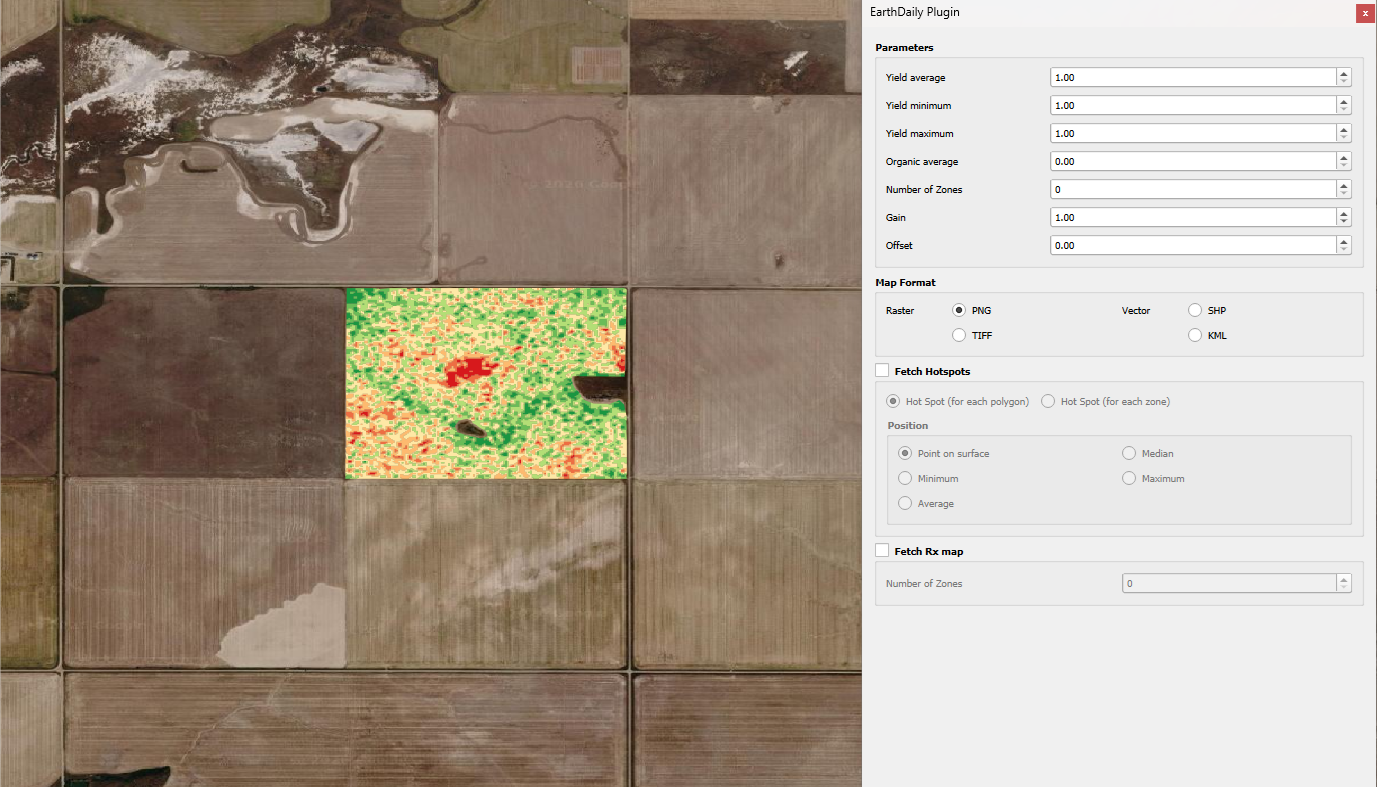
Task: Increase the Gain value via spinner
Action: pyautogui.click(x=1344, y=213)
